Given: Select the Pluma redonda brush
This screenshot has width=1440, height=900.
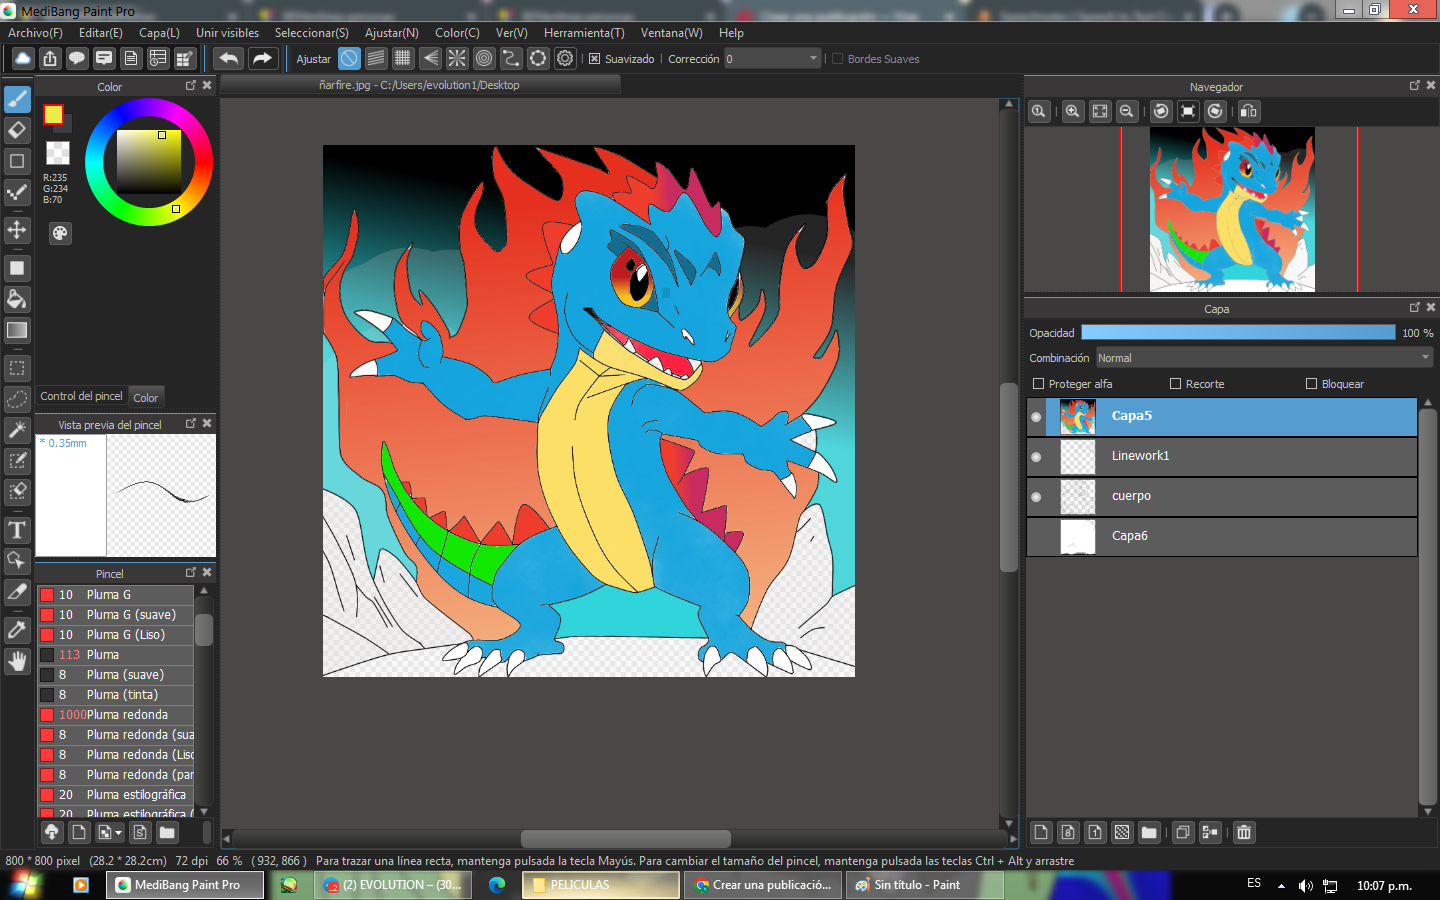Looking at the screenshot, I should coord(116,715).
